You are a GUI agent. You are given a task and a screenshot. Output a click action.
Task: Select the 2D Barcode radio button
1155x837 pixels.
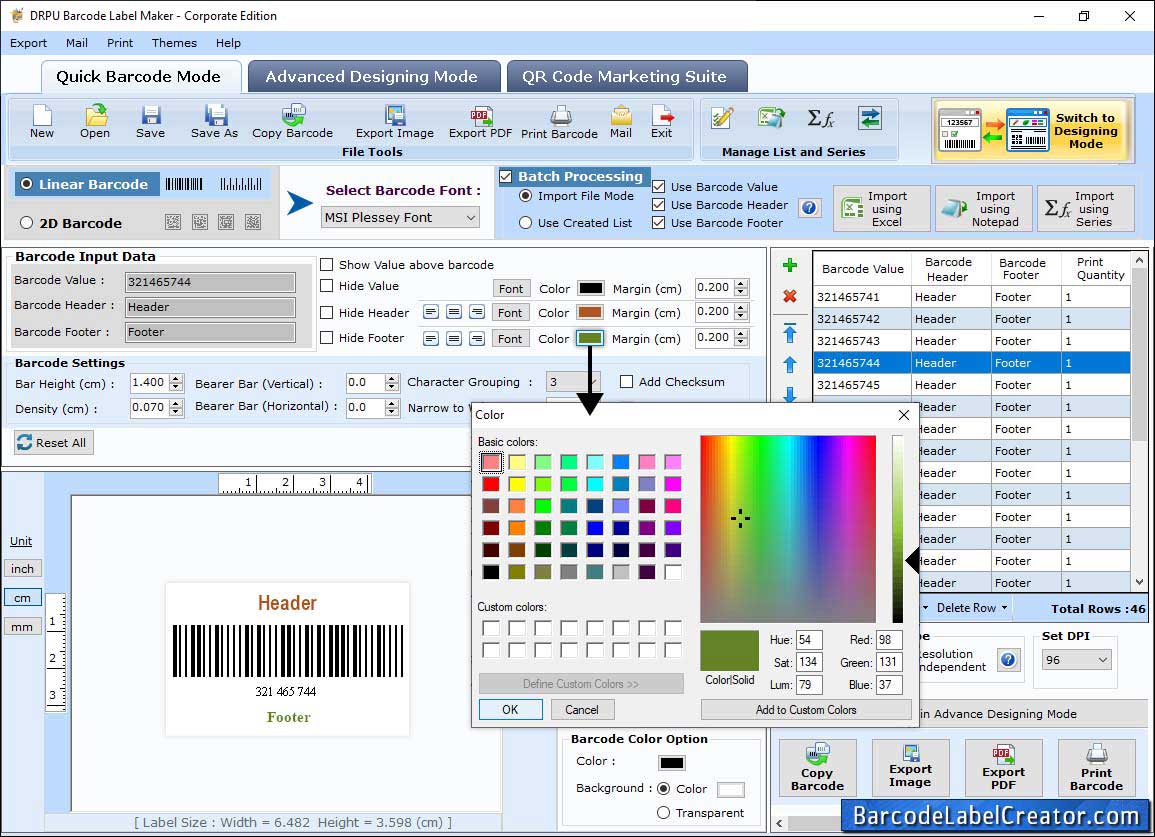click(27, 223)
